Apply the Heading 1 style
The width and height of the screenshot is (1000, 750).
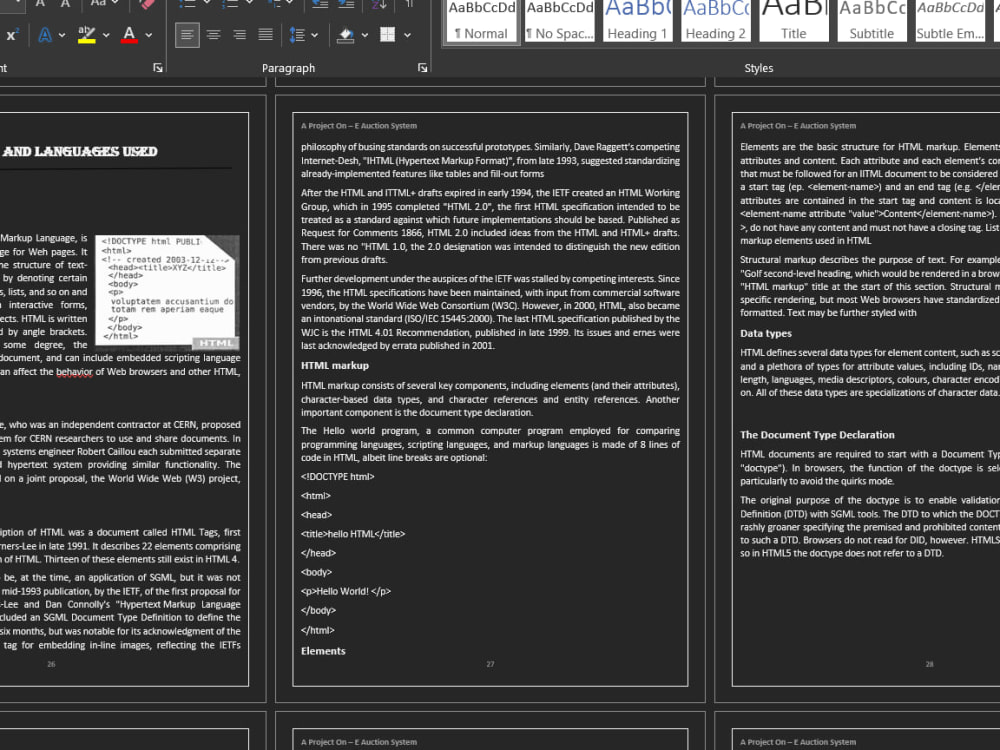[x=637, y=20]
